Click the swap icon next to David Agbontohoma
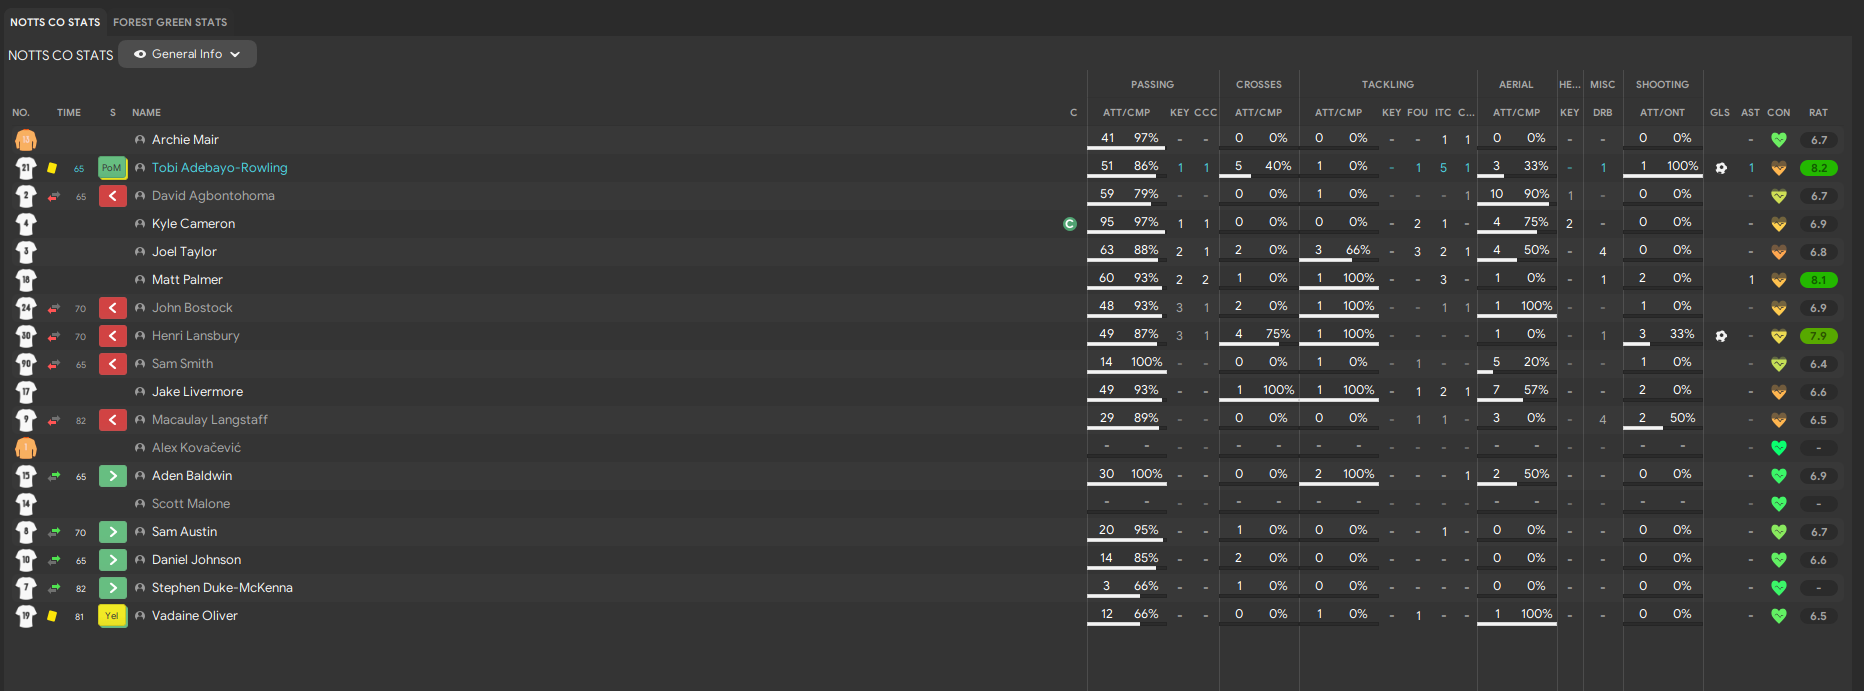The height and width of the screenshot is (691, 1864). click(x=54, y=196)
